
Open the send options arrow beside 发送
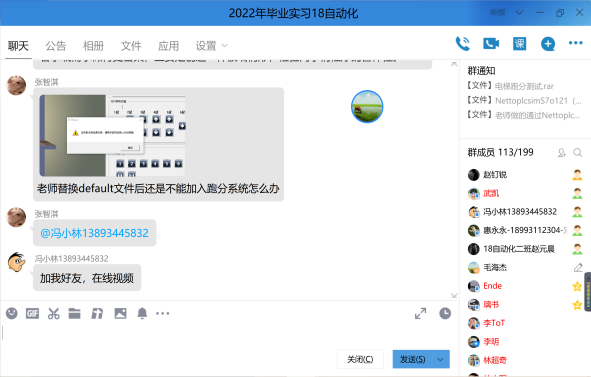coord(440,359)
